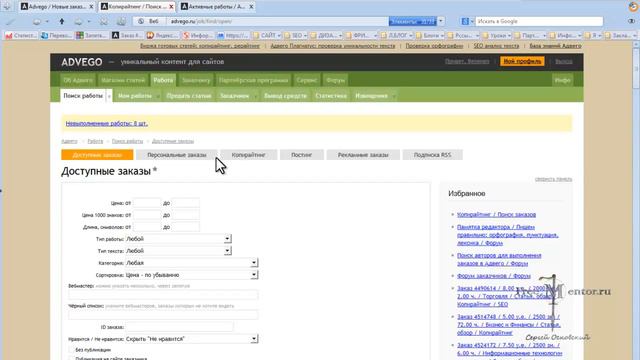Check the 'Без публикации' checkbox
Screen dimensions: 640x360
(71, 350)
